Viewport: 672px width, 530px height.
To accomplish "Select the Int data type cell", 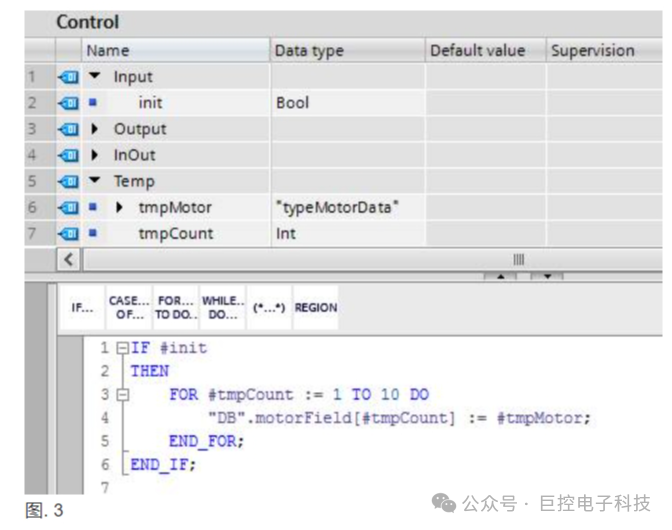I will click(348, 234).
